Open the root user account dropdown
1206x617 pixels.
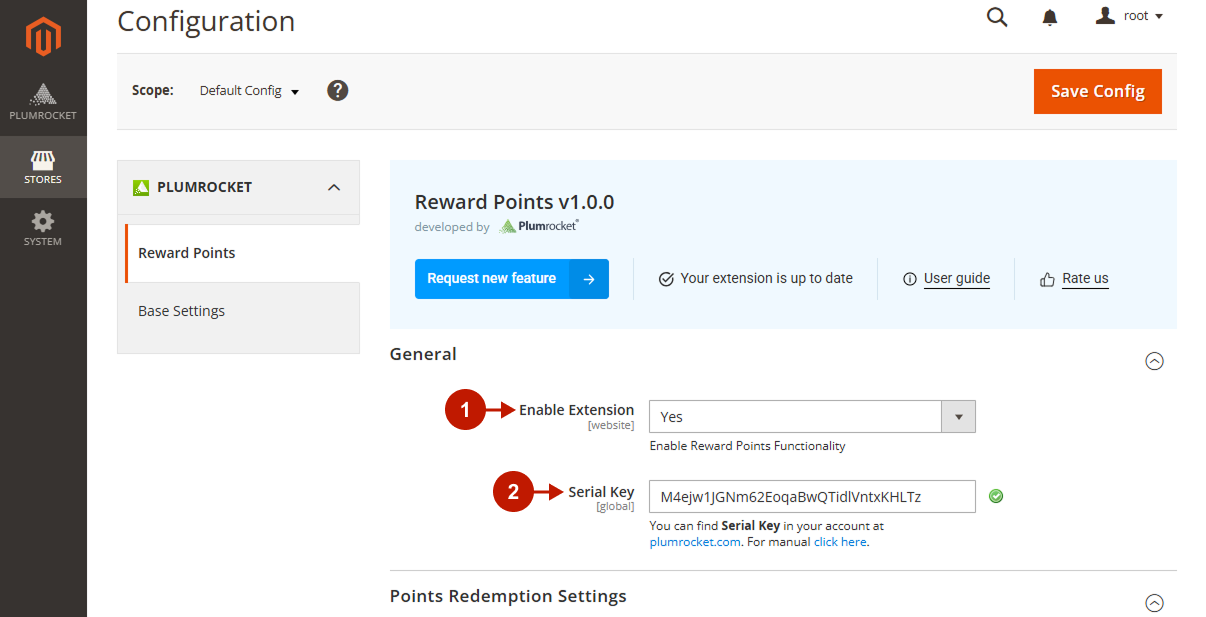coord(1130,16)
